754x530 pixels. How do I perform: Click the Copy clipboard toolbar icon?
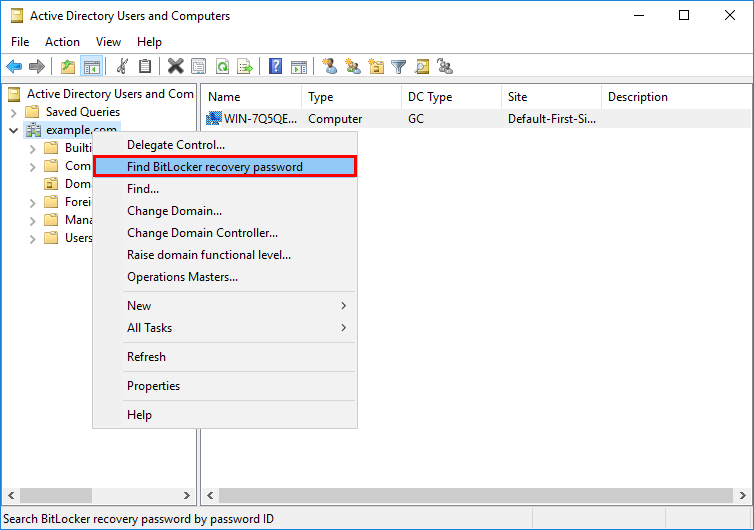click(145, 66)
